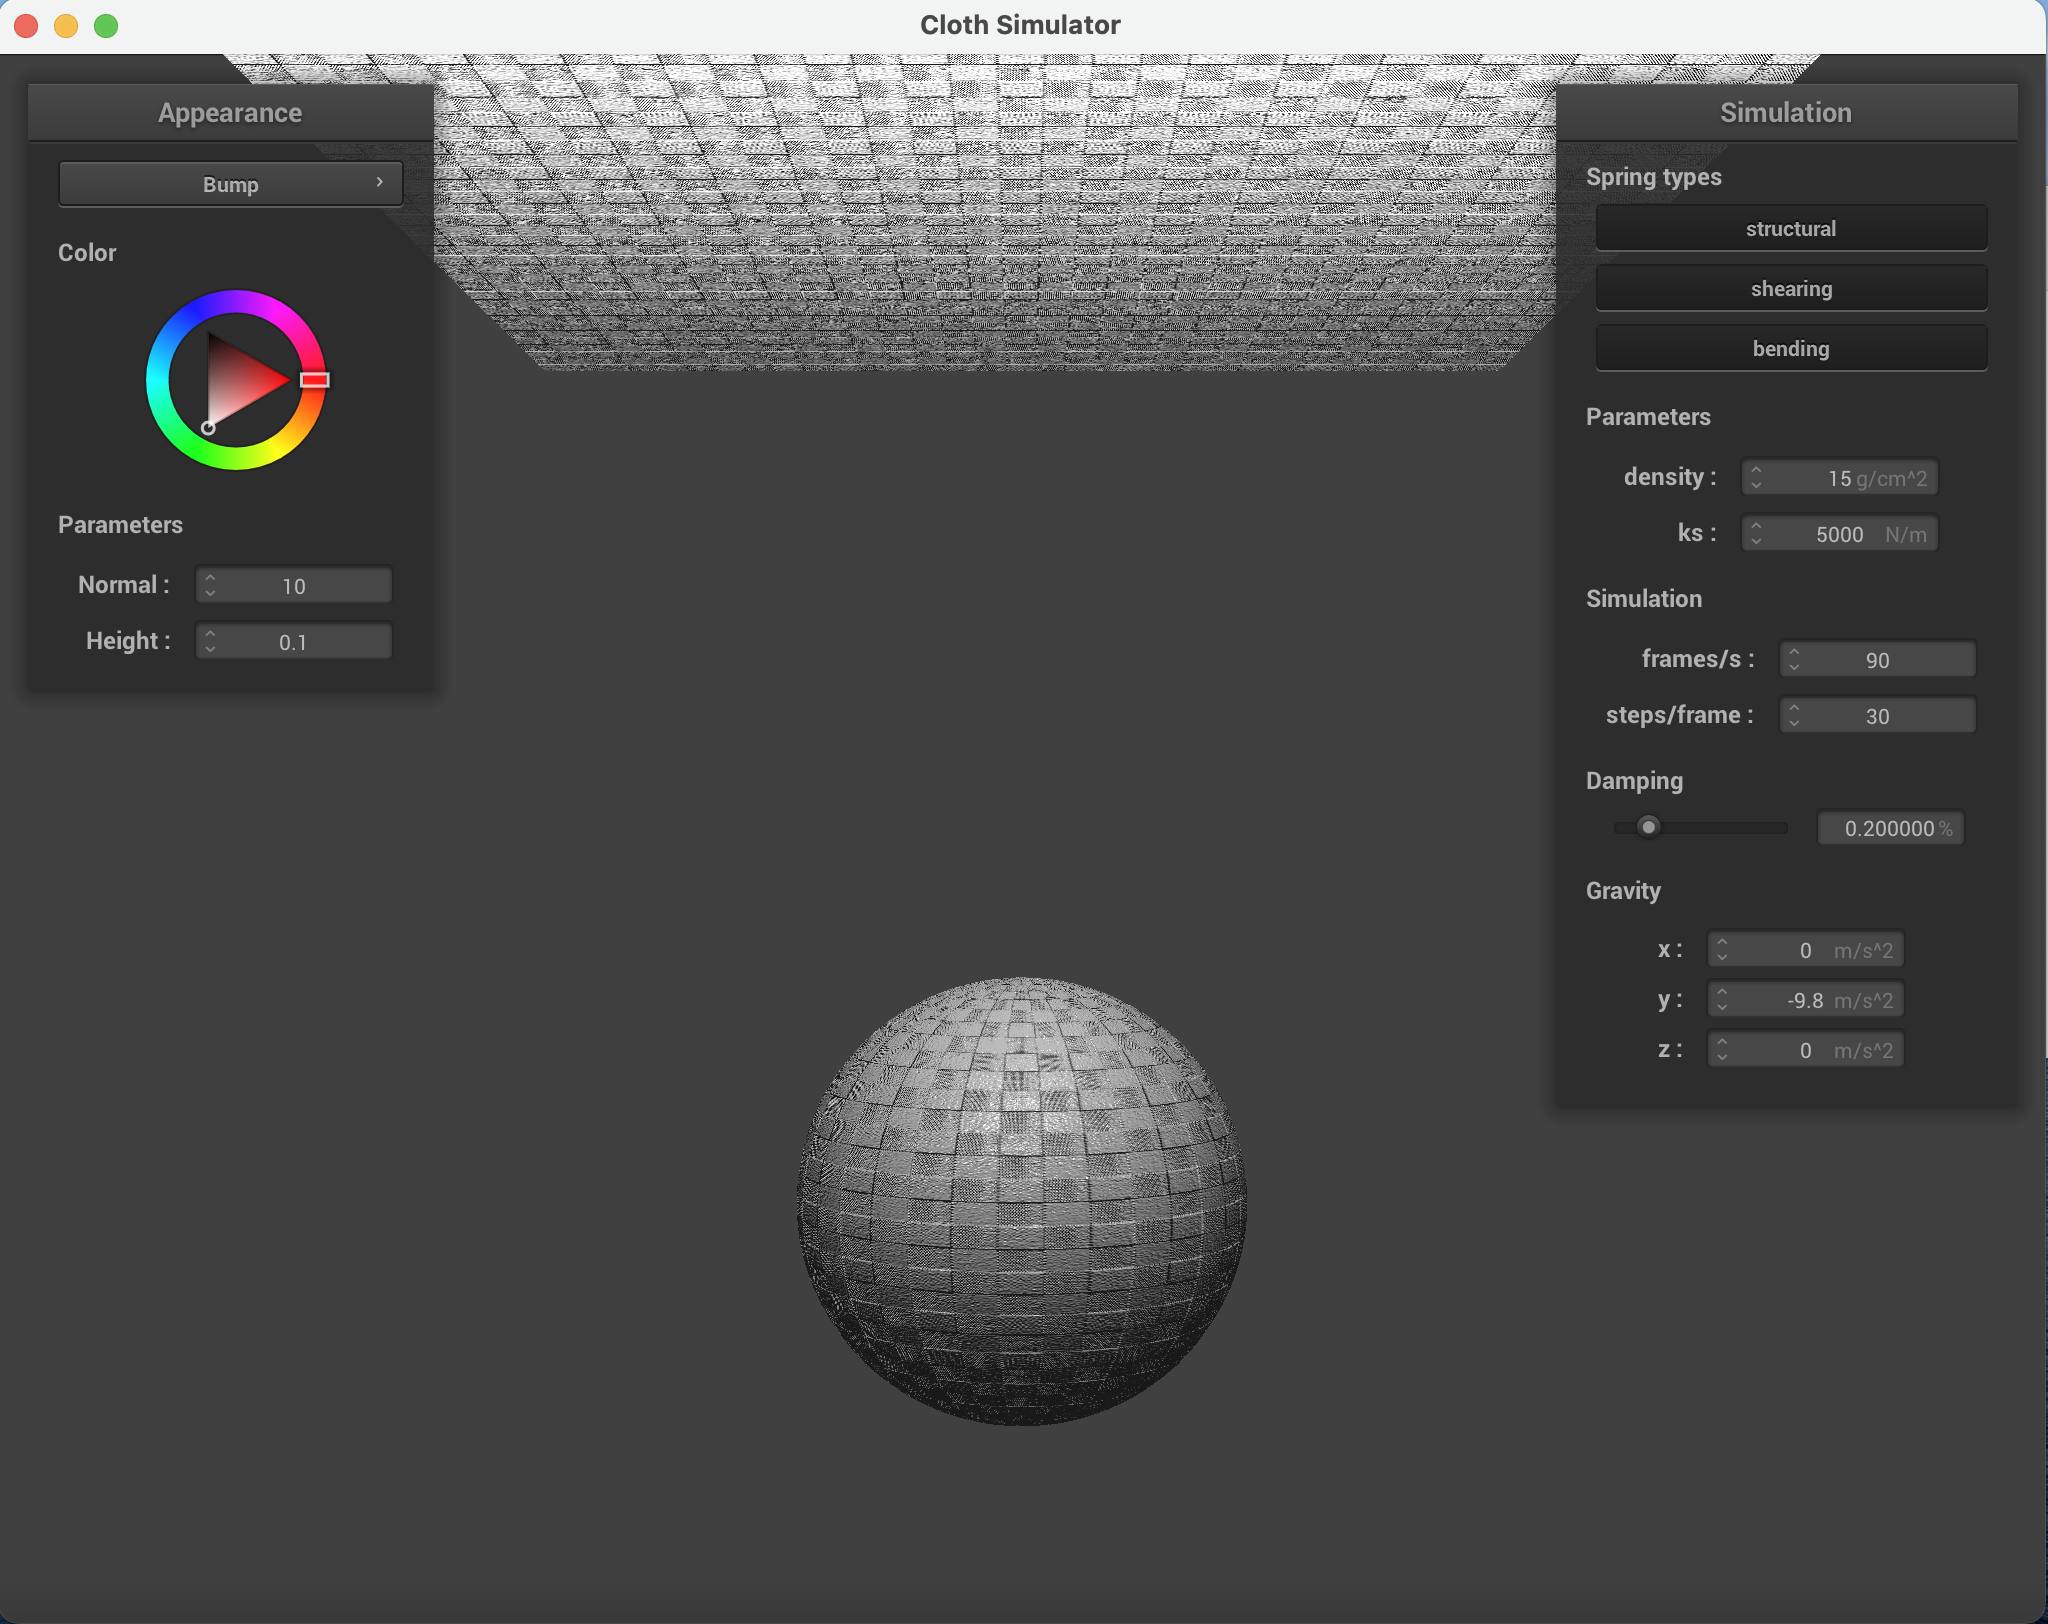The image size is (2048, 1624).
Task: Click the ks stepper arrows
Action: click(1756, 534)
